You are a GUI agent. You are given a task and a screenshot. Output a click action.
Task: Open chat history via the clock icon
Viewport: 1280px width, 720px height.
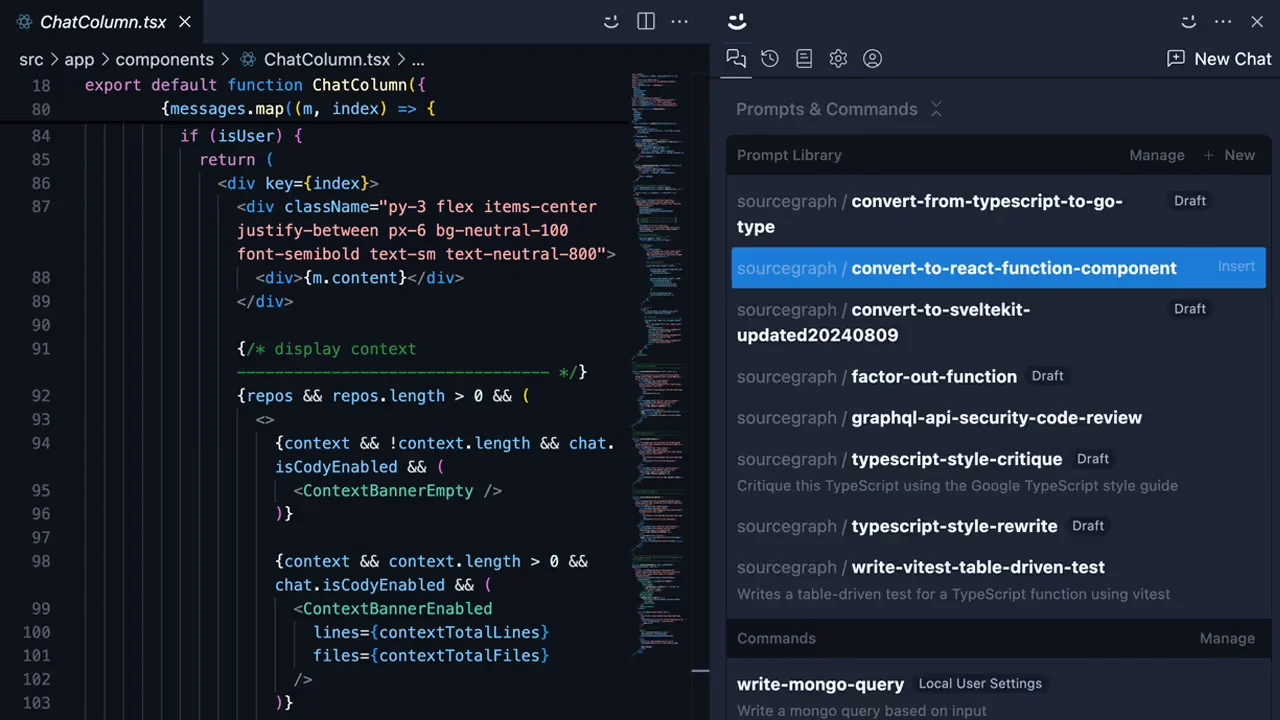click(x=770, y=58)
